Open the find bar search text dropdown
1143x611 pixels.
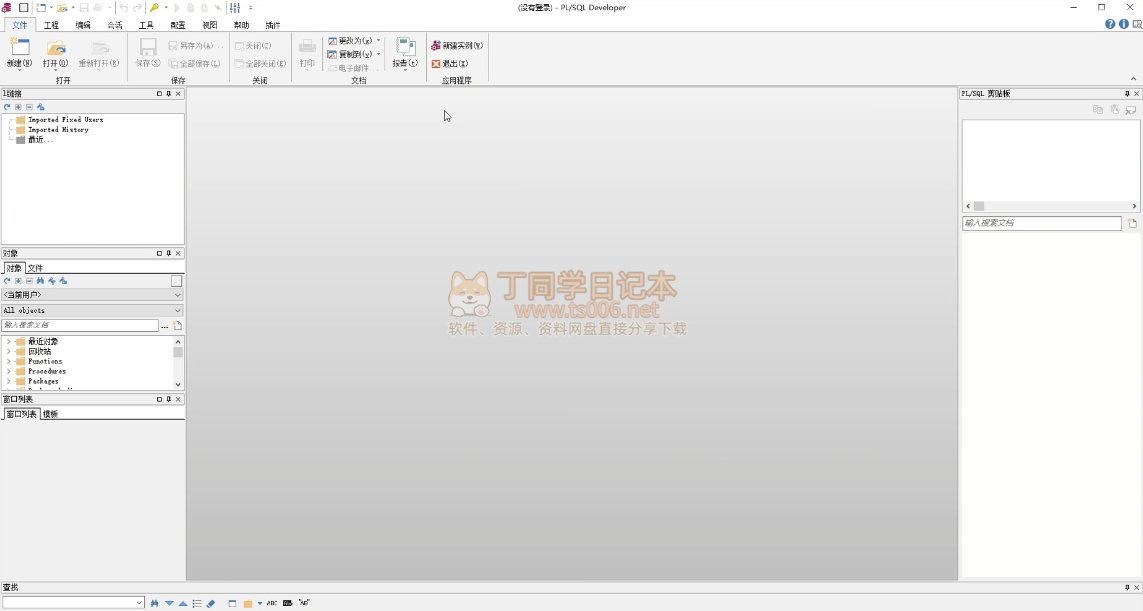point(139,602)
